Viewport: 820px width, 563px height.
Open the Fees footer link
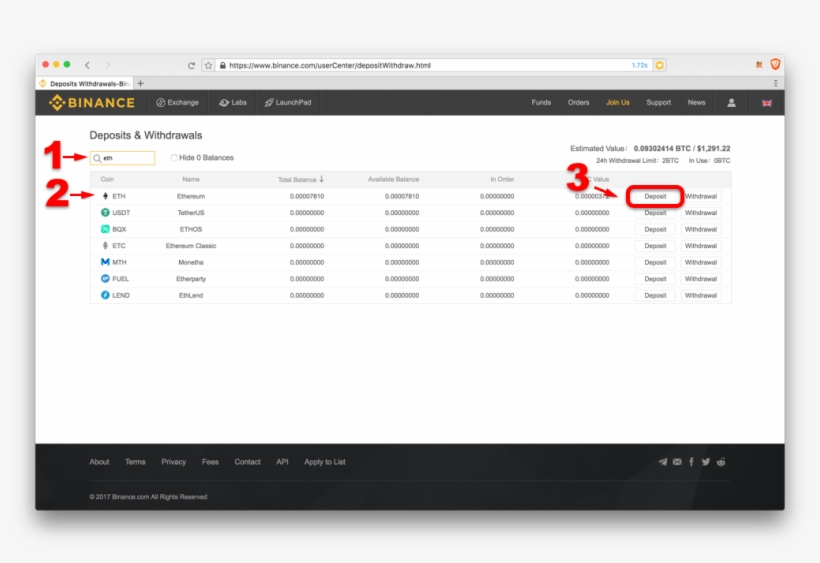(210, 462)
